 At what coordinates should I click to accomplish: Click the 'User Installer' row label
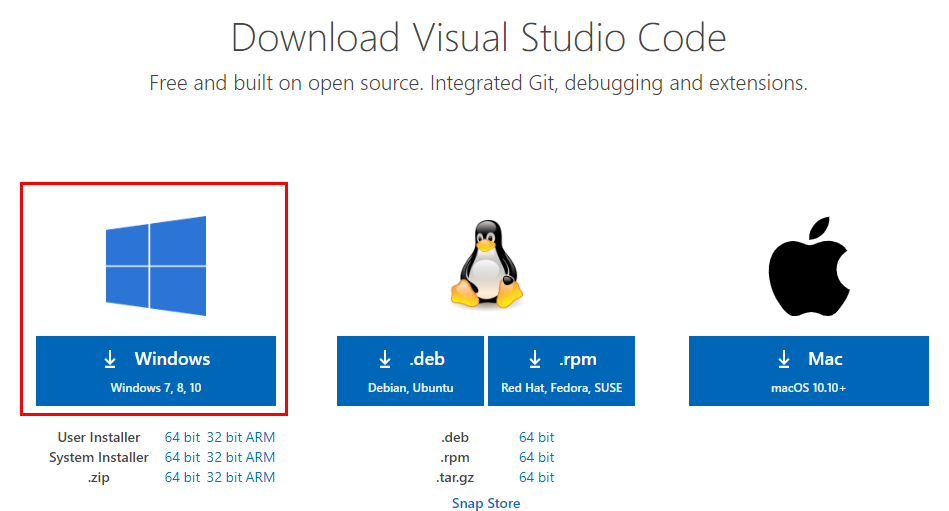pyautogui.click(x=99, y=437)
